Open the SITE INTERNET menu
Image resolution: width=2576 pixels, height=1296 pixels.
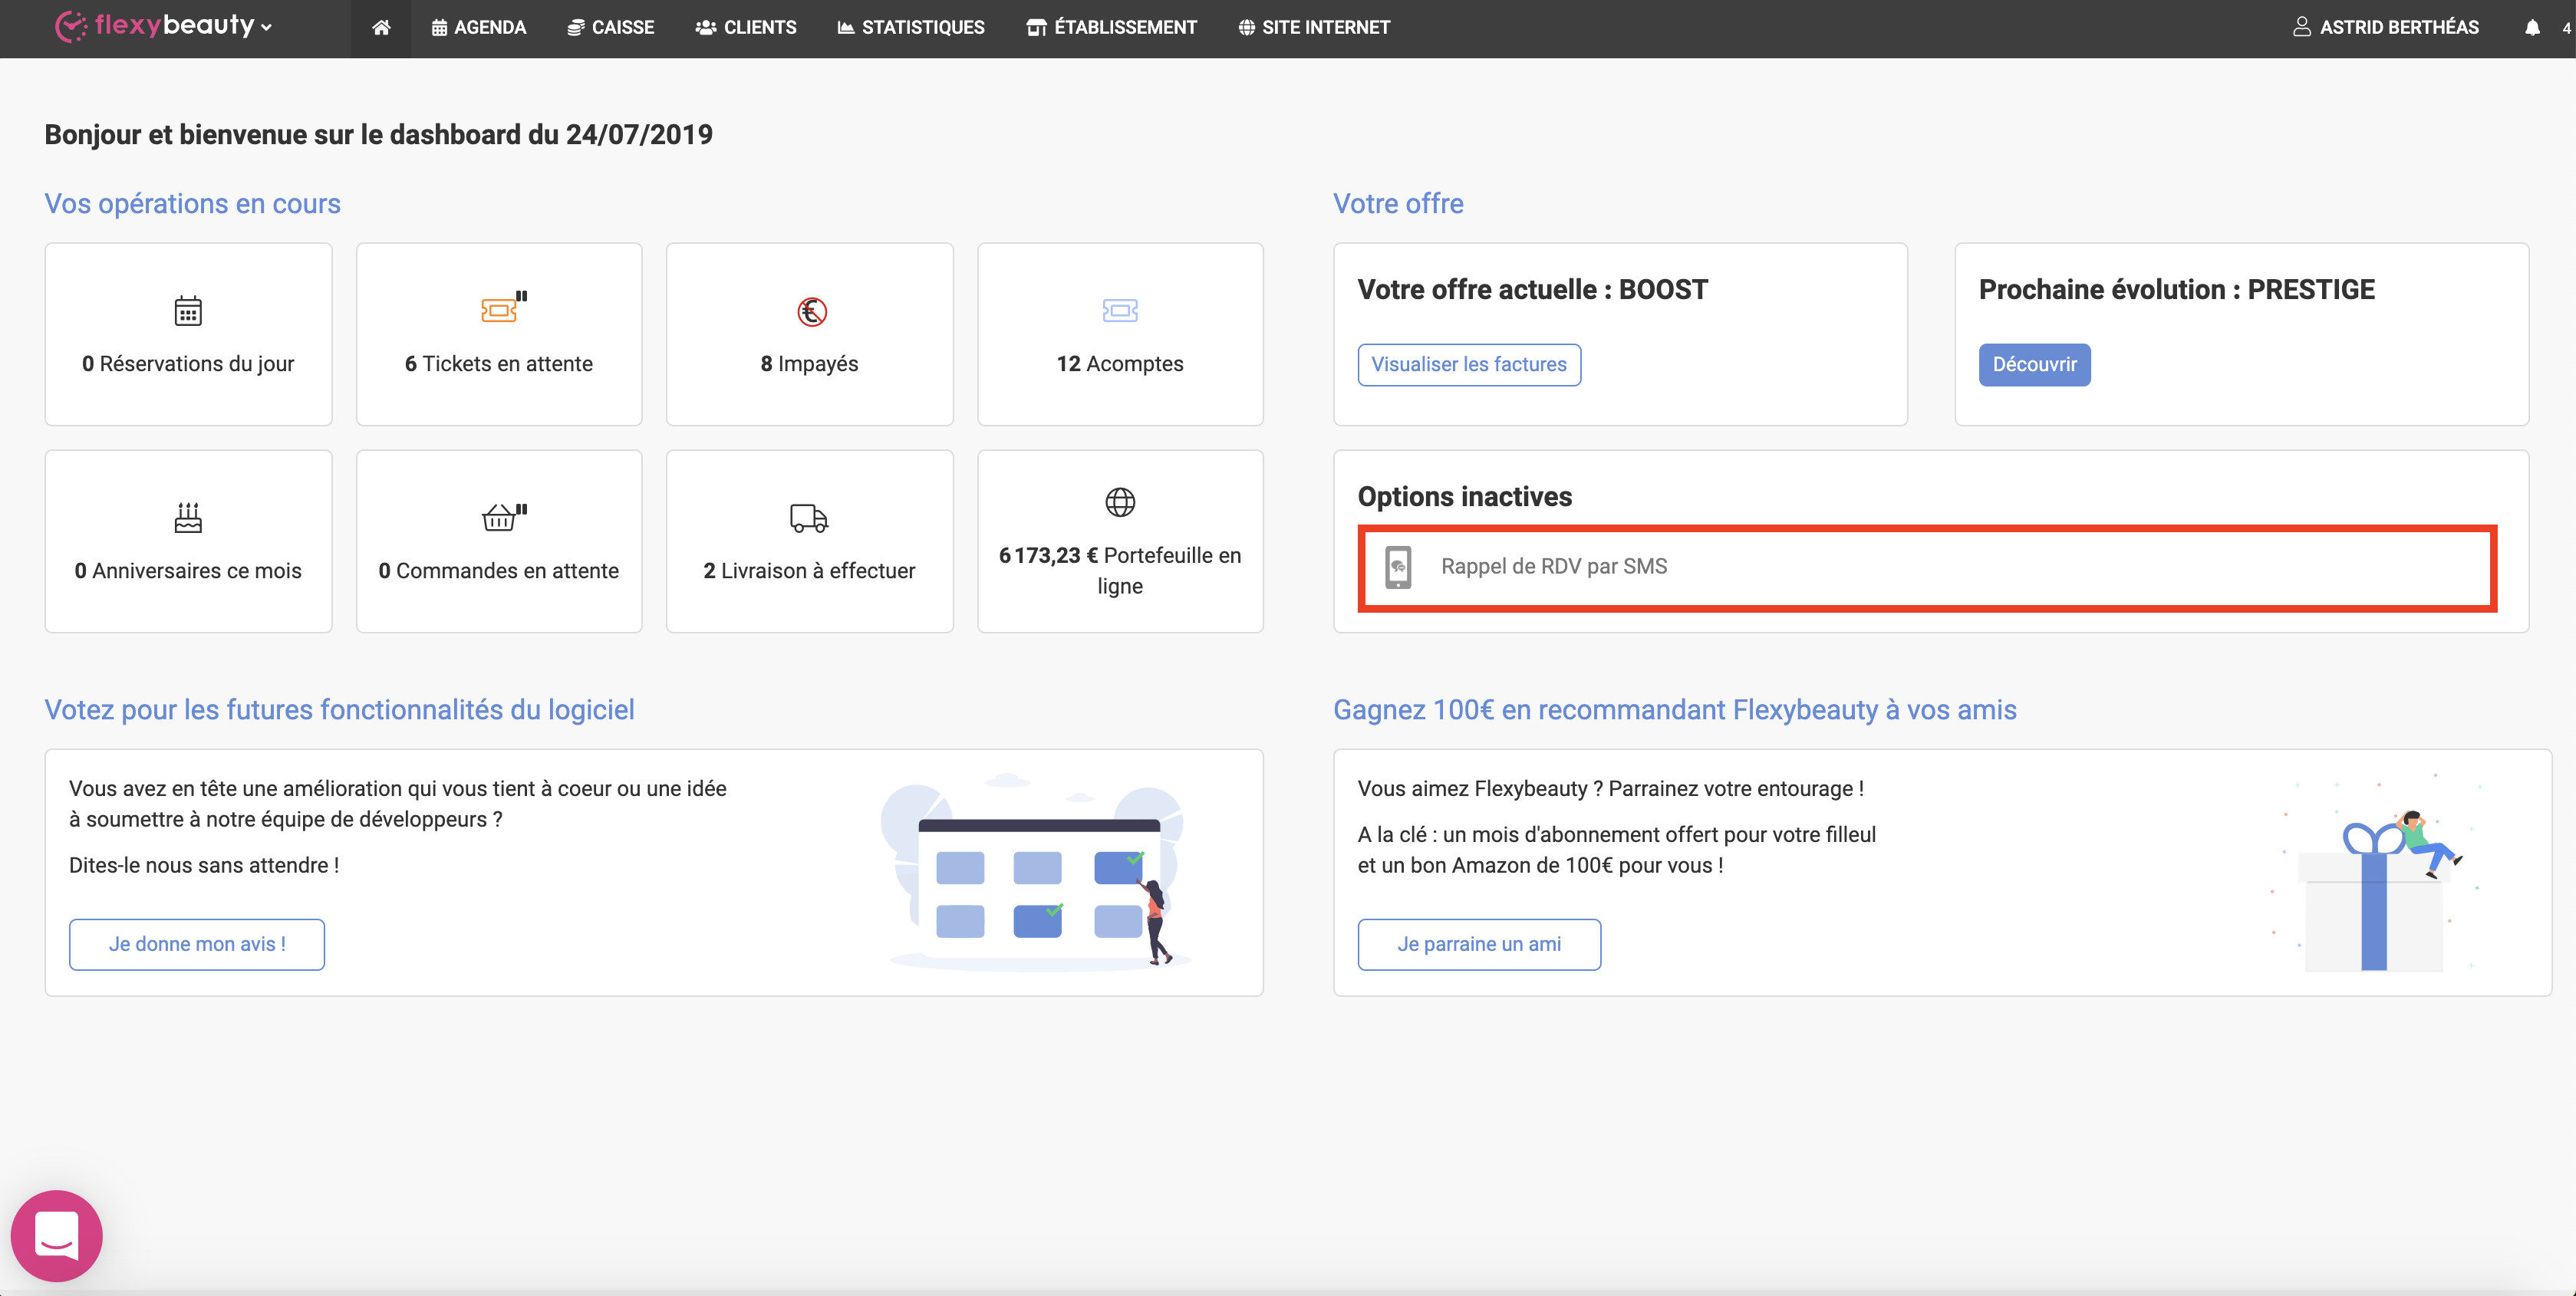coord(1314,28)
